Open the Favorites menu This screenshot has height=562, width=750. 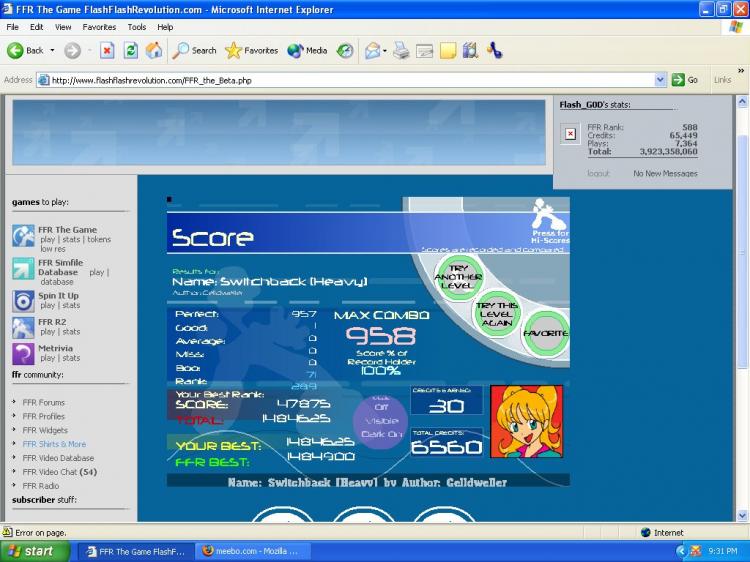pos(99,27)
